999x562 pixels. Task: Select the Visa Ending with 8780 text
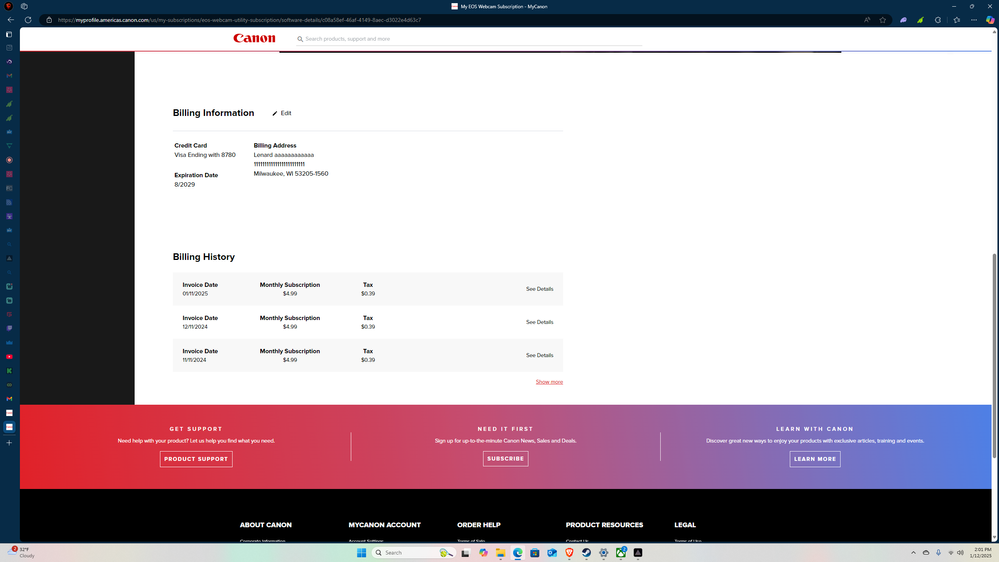point(205,155)
